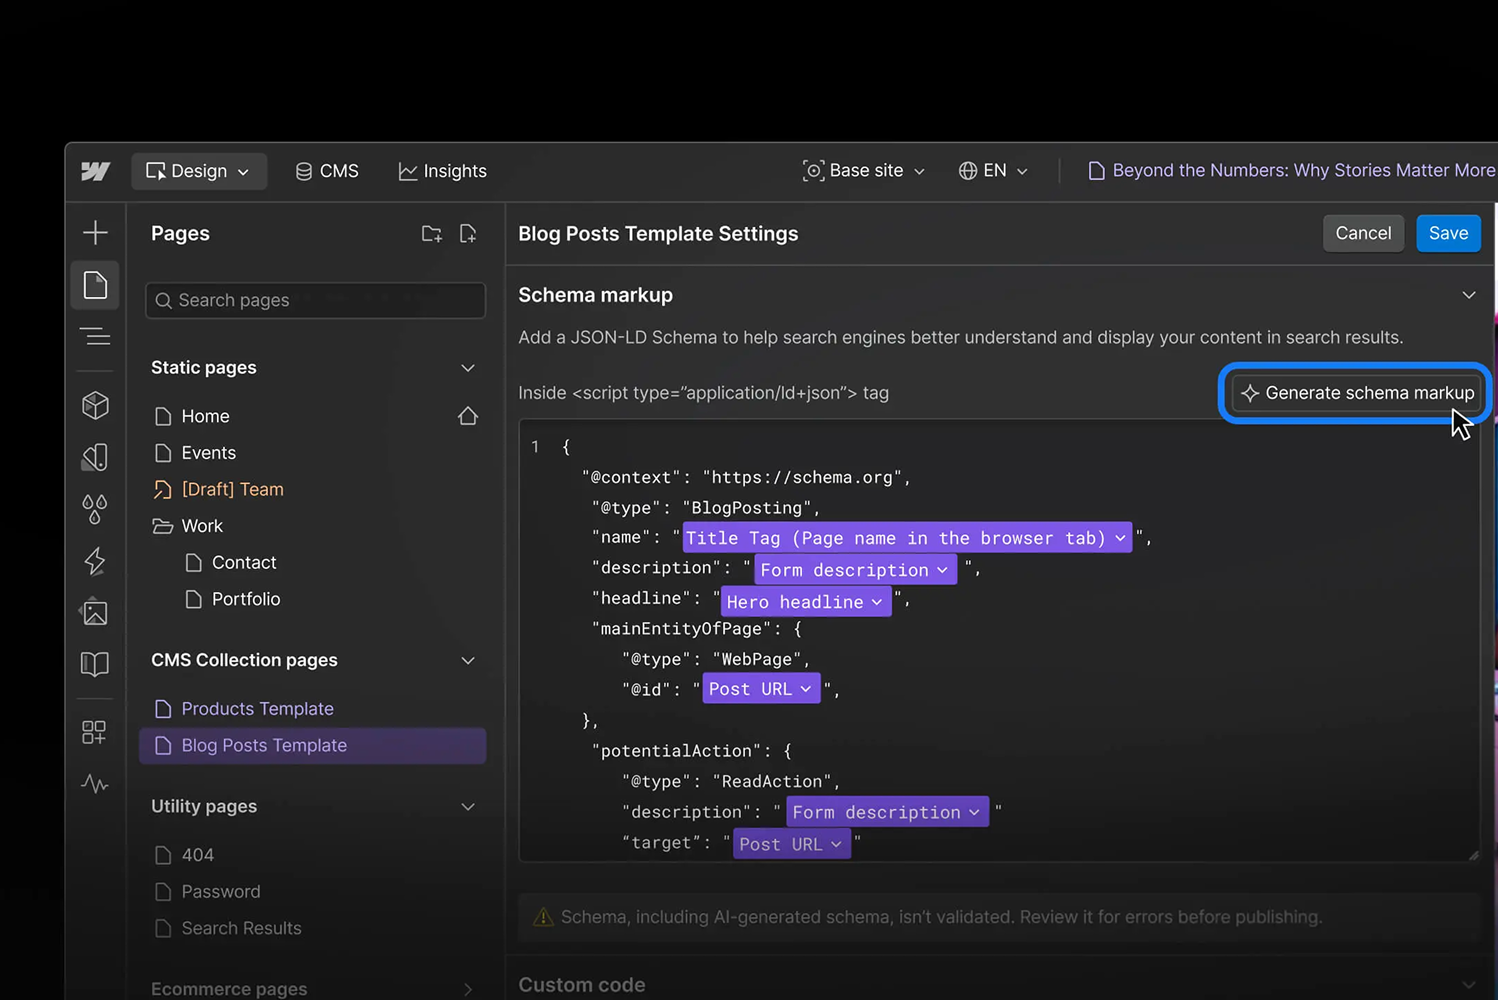Collapse the Schema markup section
The width and height of the screenshot is (1498, 1000).
[1468, 295]
